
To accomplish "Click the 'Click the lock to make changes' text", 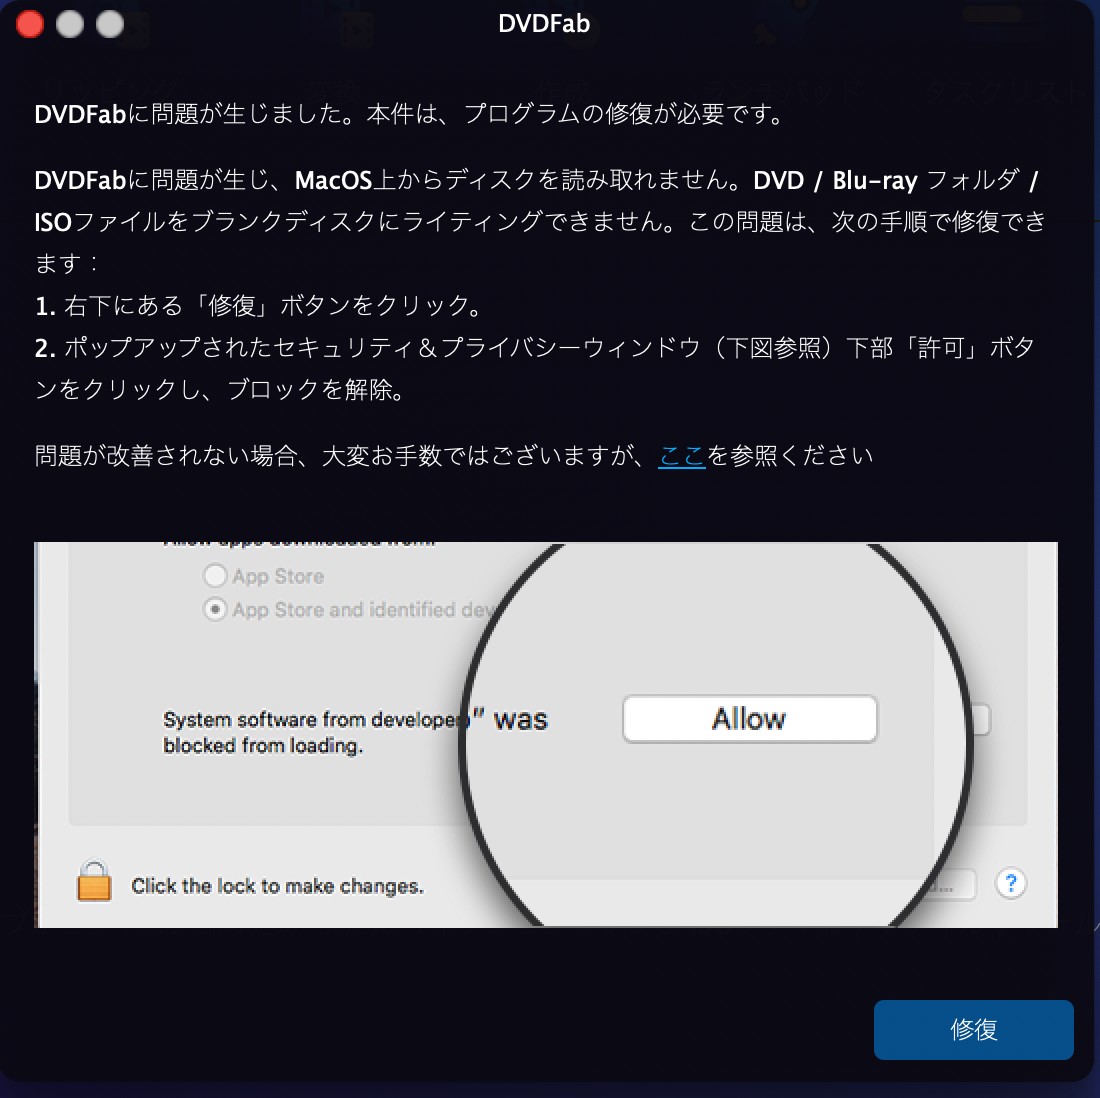I will click(278, 886).
